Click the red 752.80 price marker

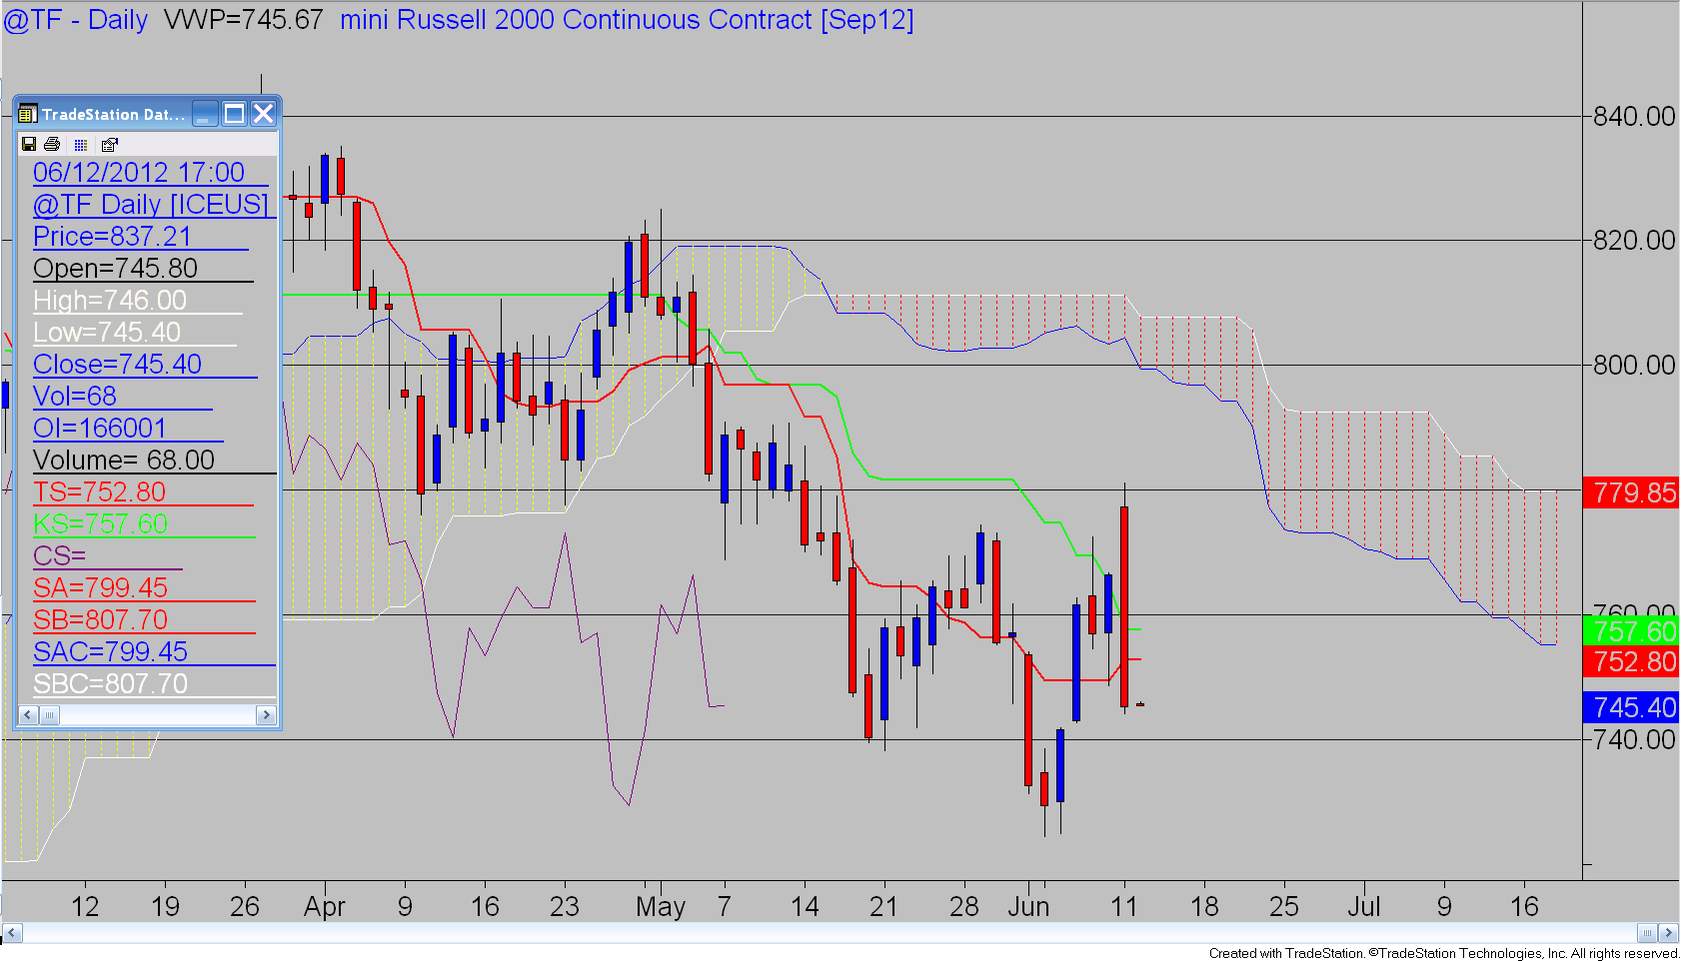pos(1631,662)
